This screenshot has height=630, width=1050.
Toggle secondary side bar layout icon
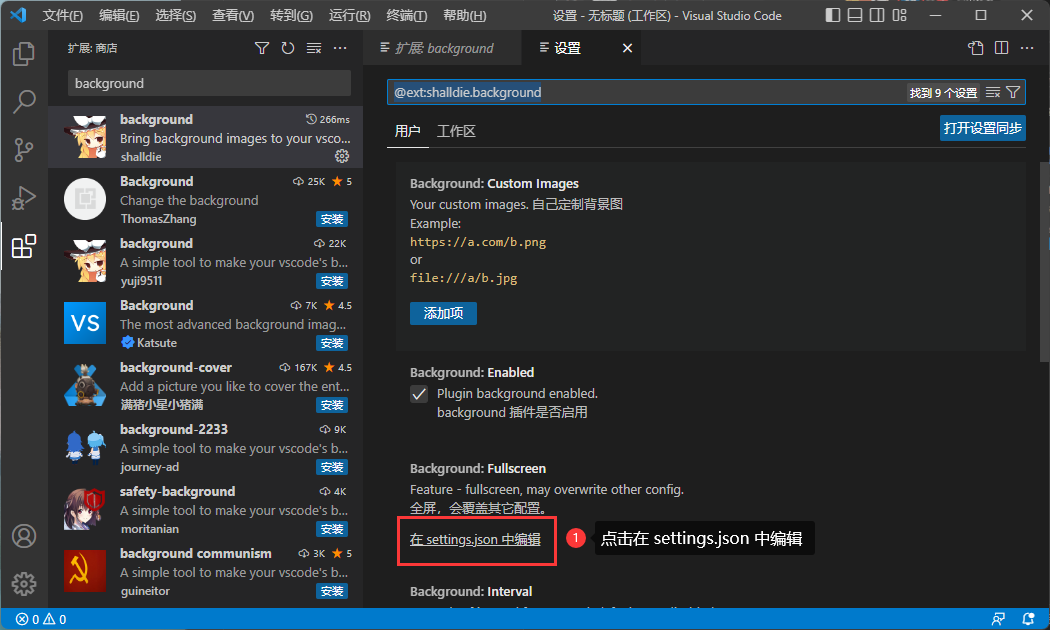click(877, 15)
